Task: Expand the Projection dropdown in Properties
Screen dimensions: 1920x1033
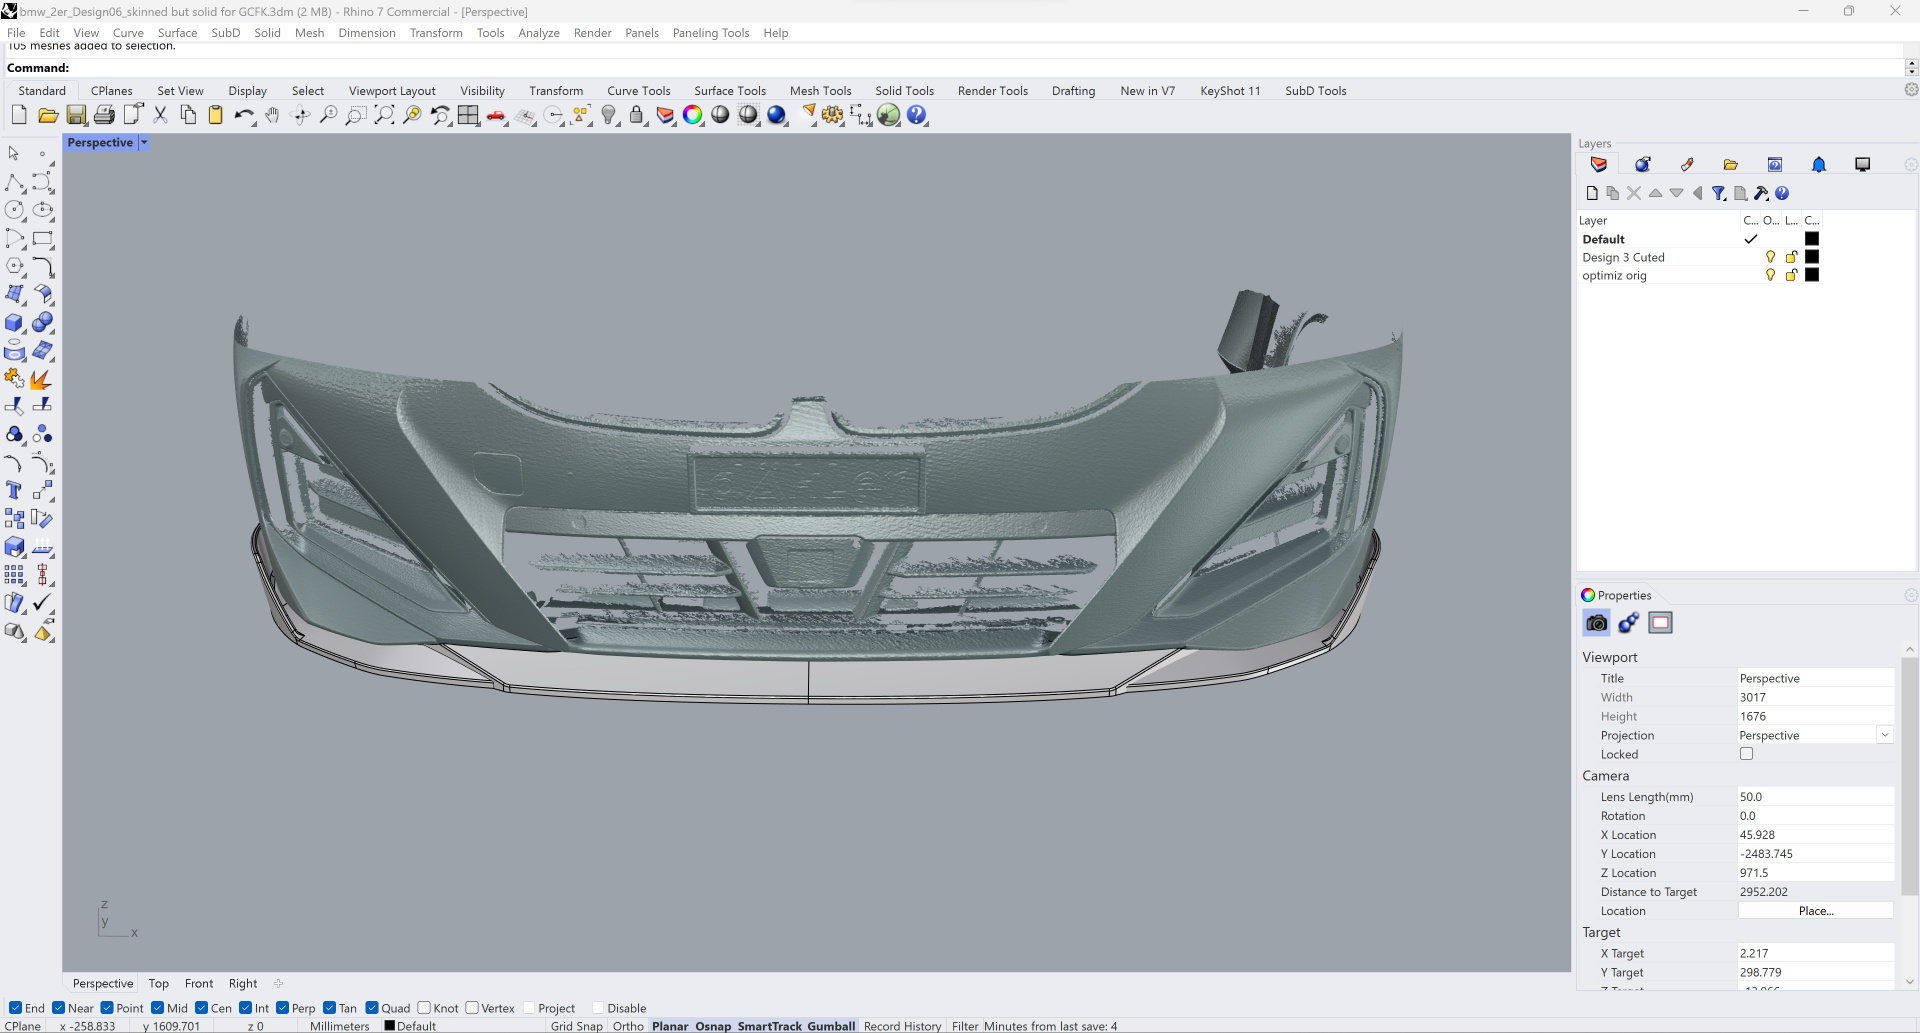Action: point(1884,735)
